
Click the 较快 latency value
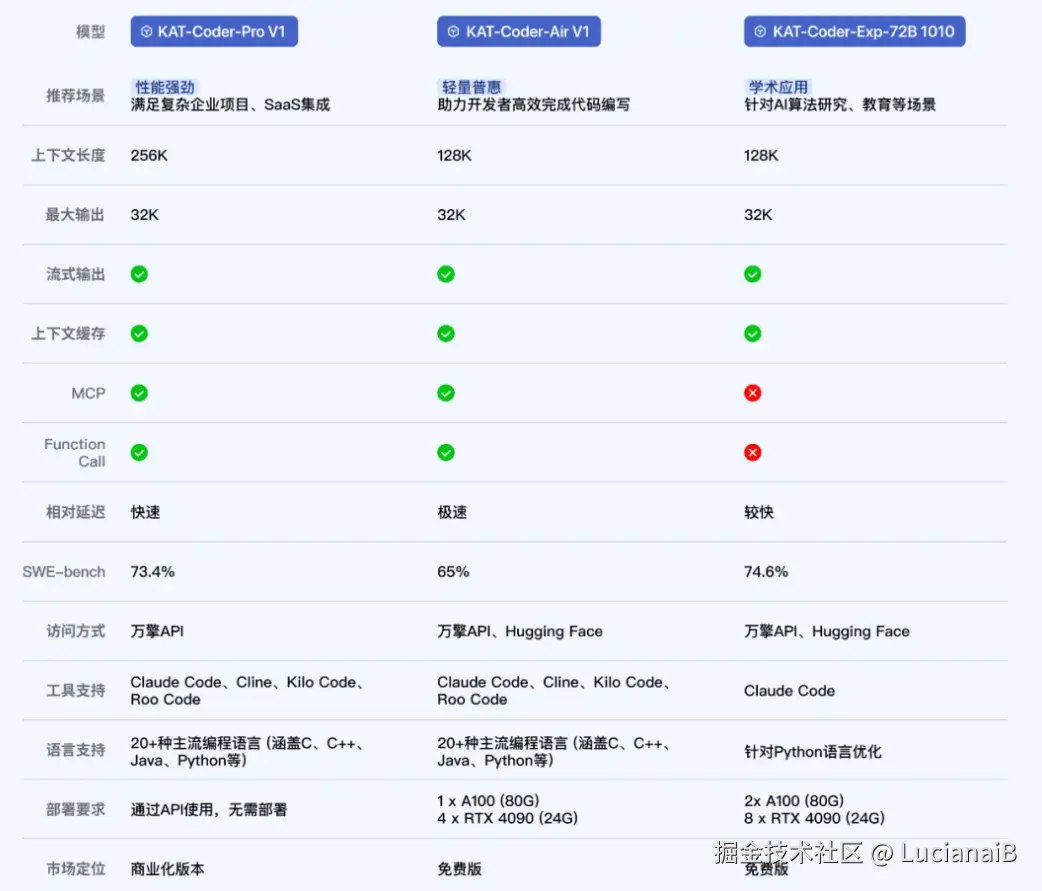tap(759, 512)
